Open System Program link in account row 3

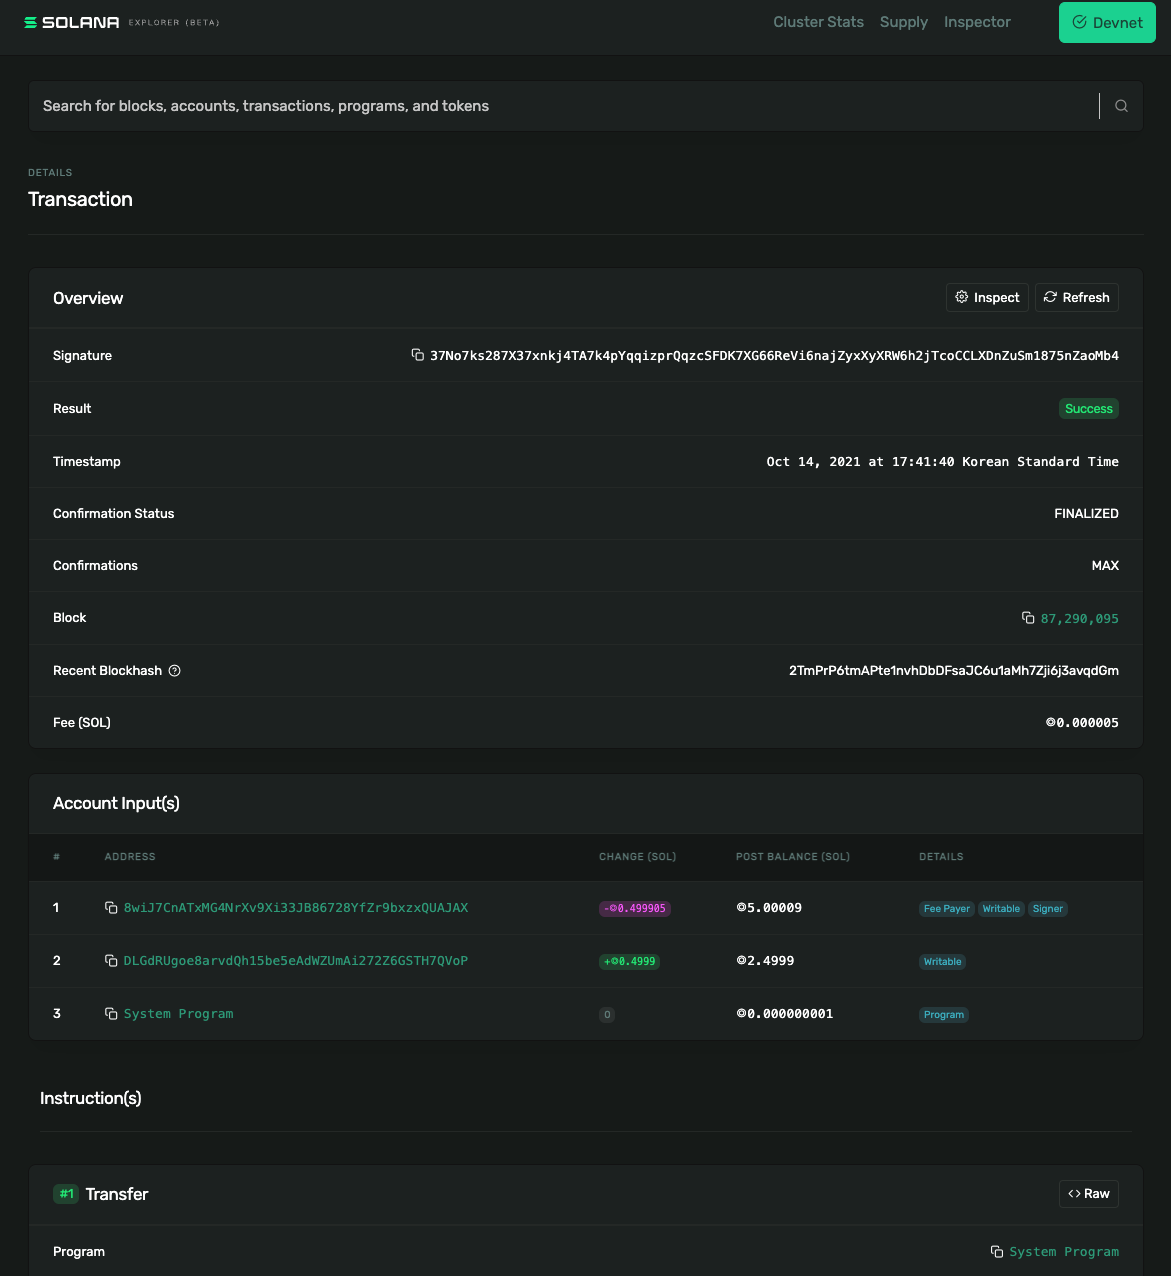click(178, 1014)
